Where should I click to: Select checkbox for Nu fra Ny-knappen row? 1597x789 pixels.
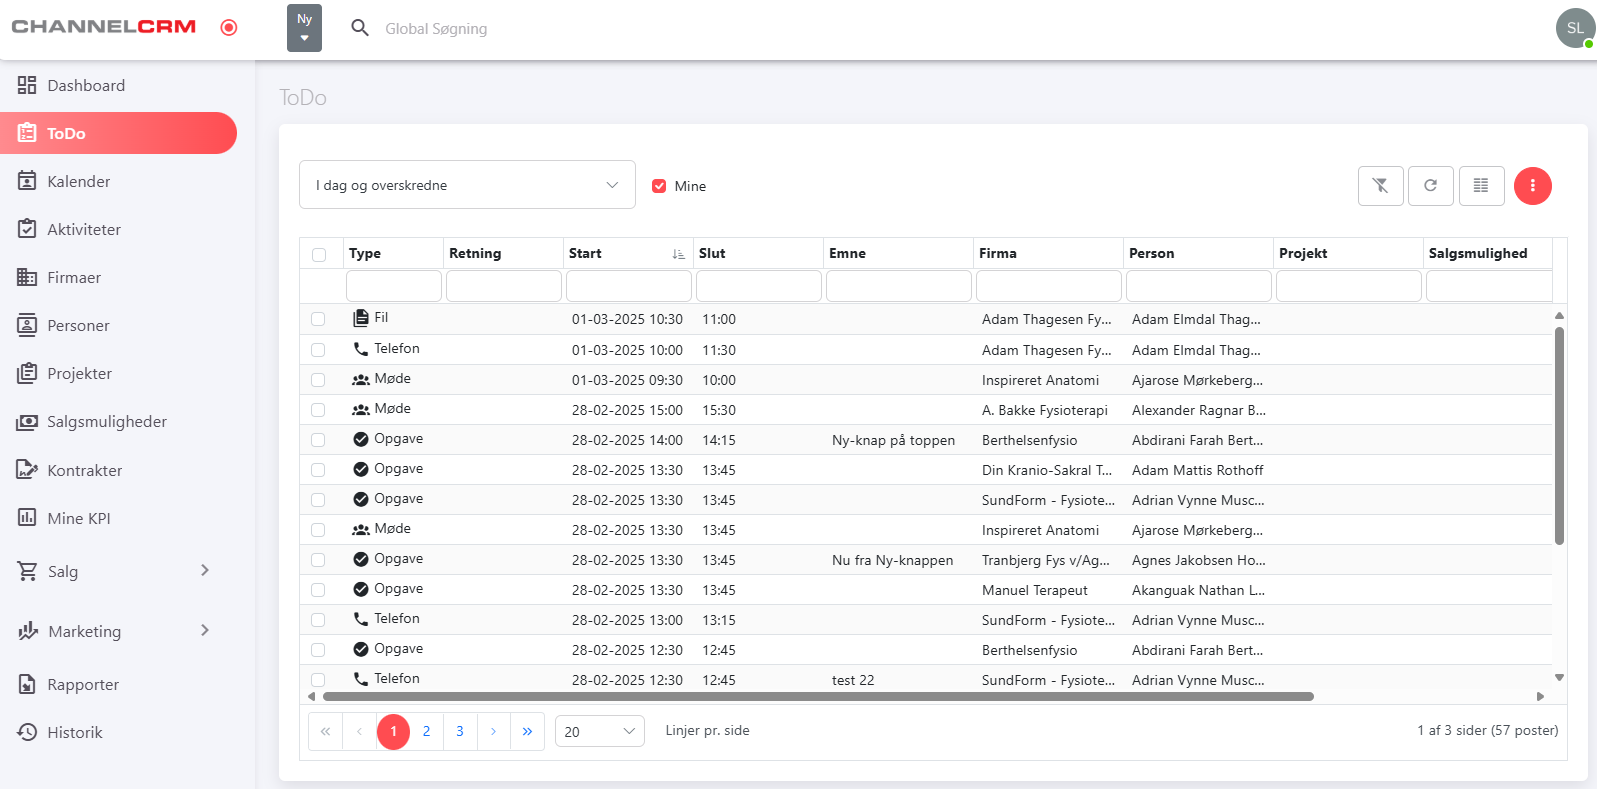tap(318, 560)
